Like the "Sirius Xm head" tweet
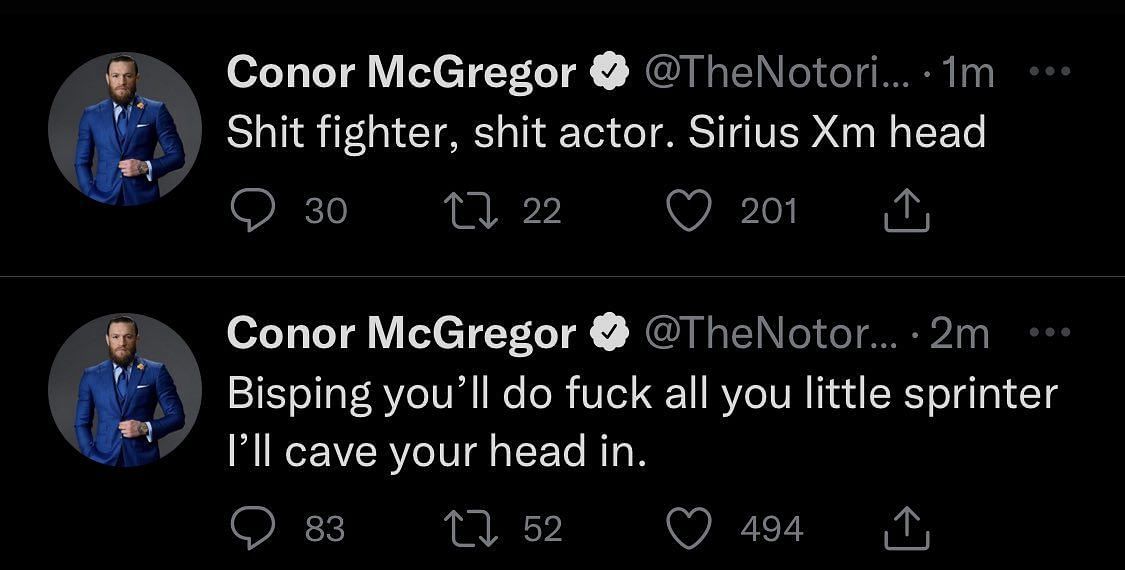 (x=689, y=211)
